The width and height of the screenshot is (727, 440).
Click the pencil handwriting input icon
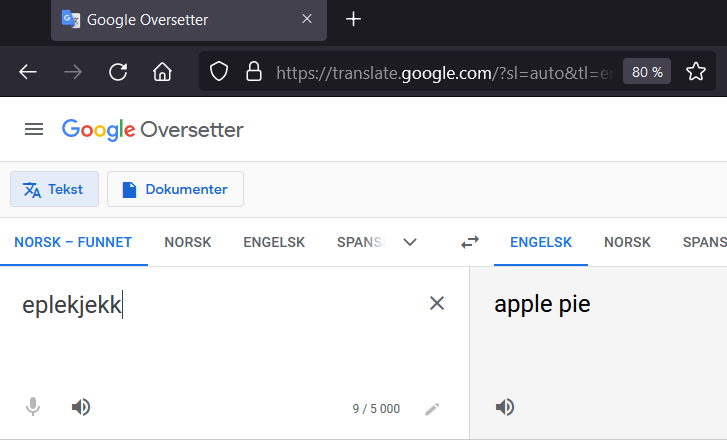click(432, 408)
